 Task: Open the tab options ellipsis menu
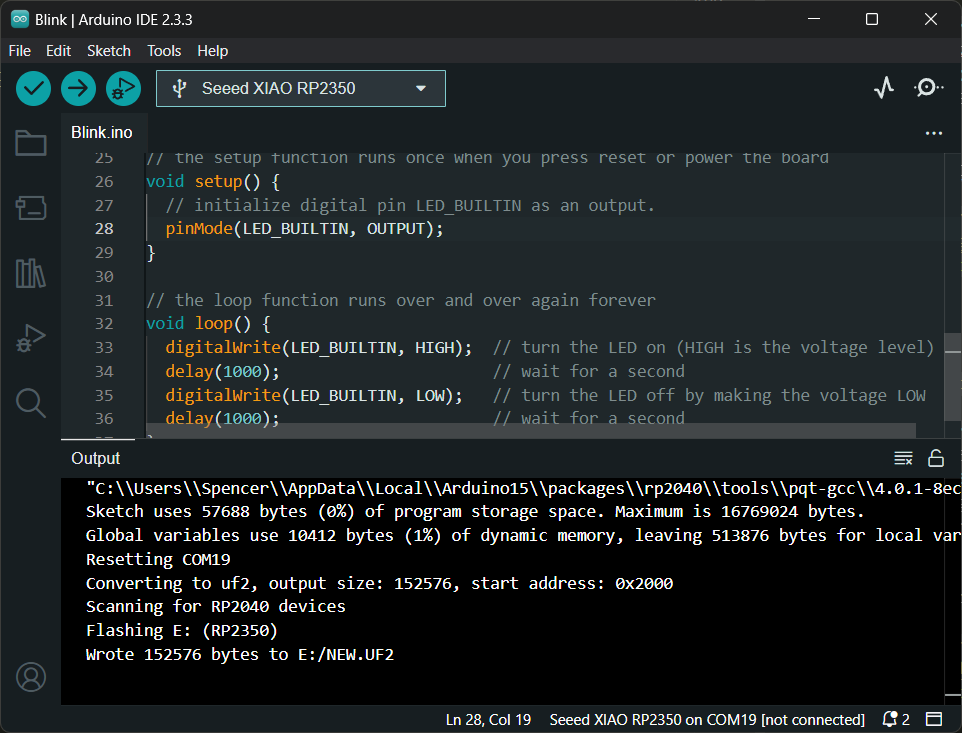click(x=934, y=133)
